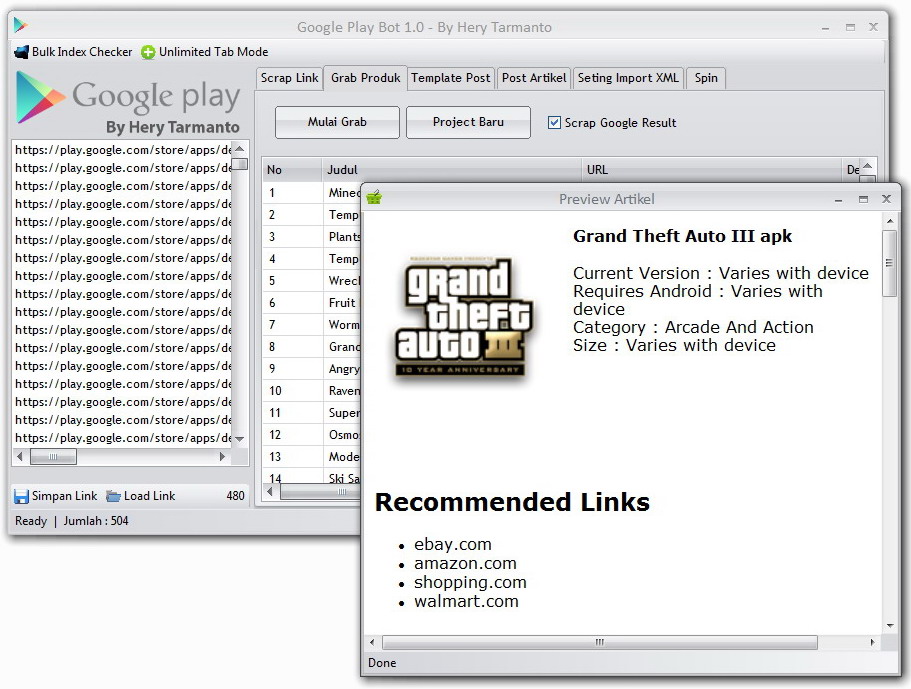Switch to Seting Import XML tab
Screen dimensions: 911x689
pyautogui.click(x=628, y=78)
